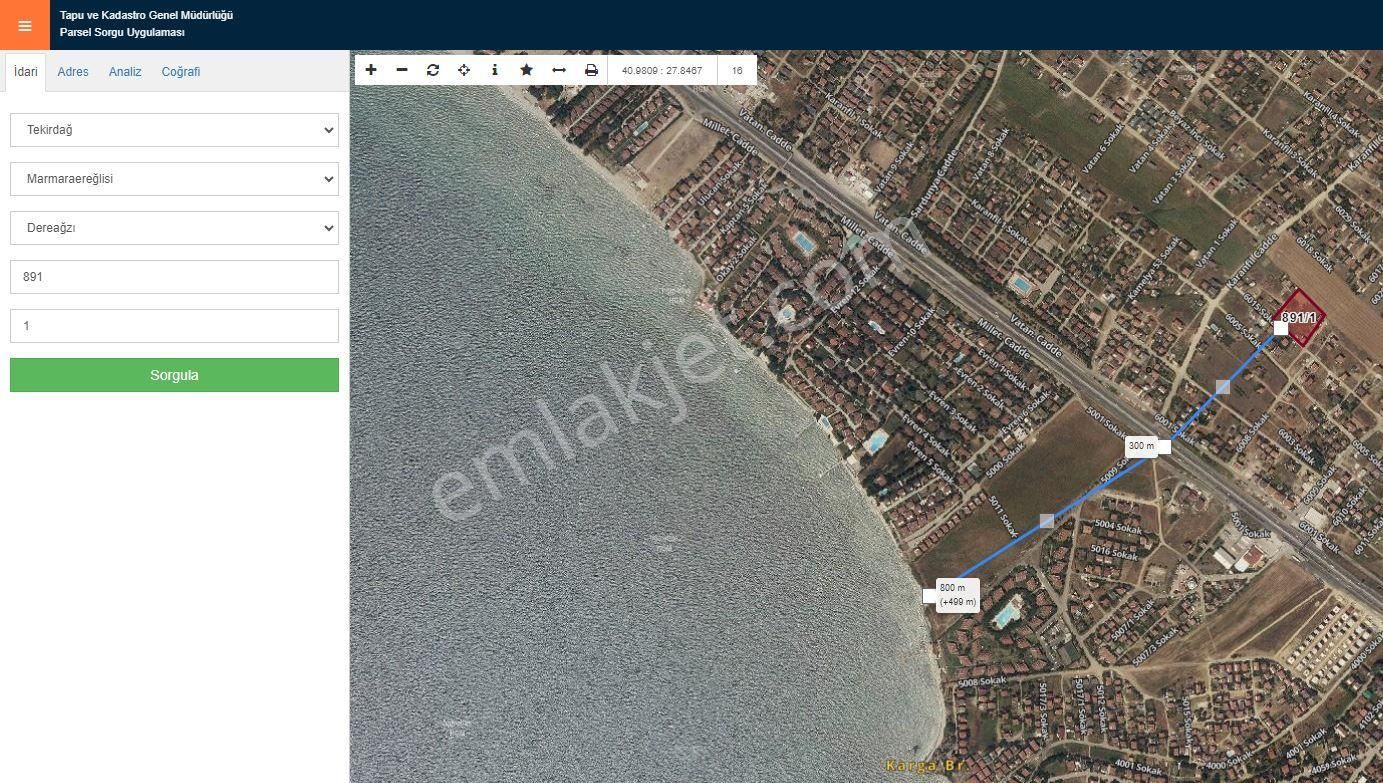
Task: Select the crosshair locate tool
Action: (x=464, y=70)
